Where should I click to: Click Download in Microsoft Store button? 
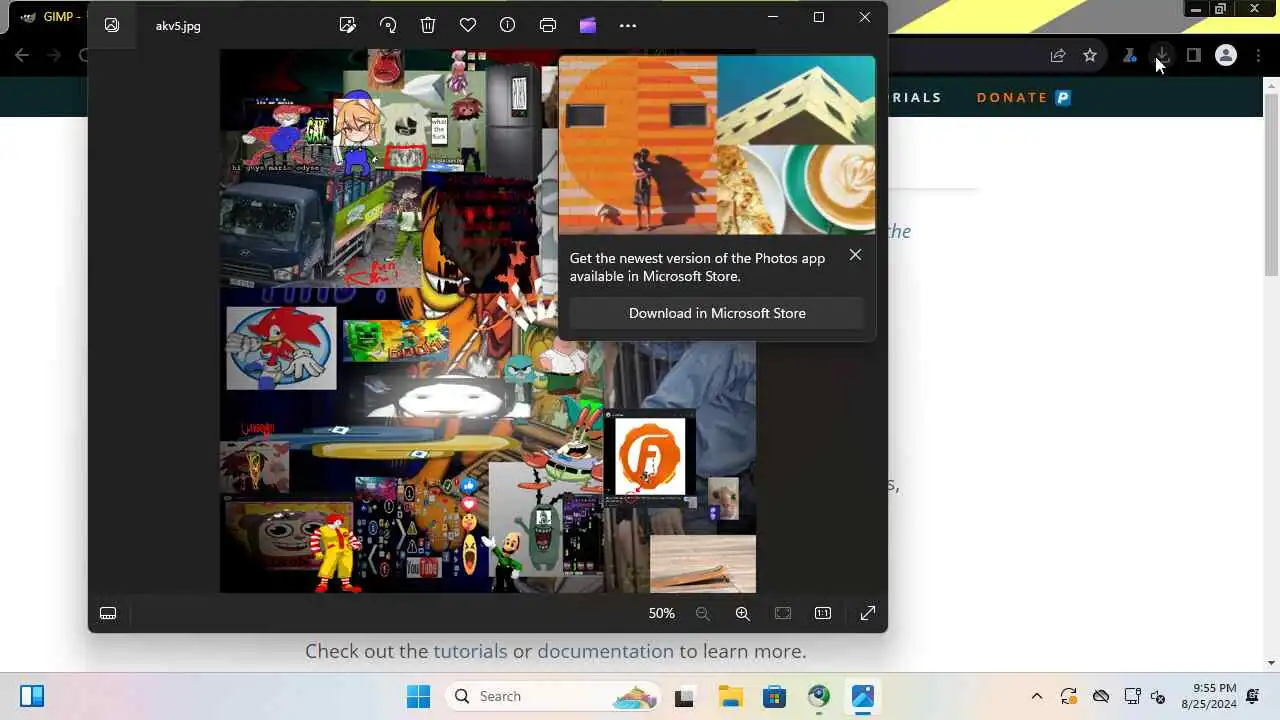pos(717,313)
